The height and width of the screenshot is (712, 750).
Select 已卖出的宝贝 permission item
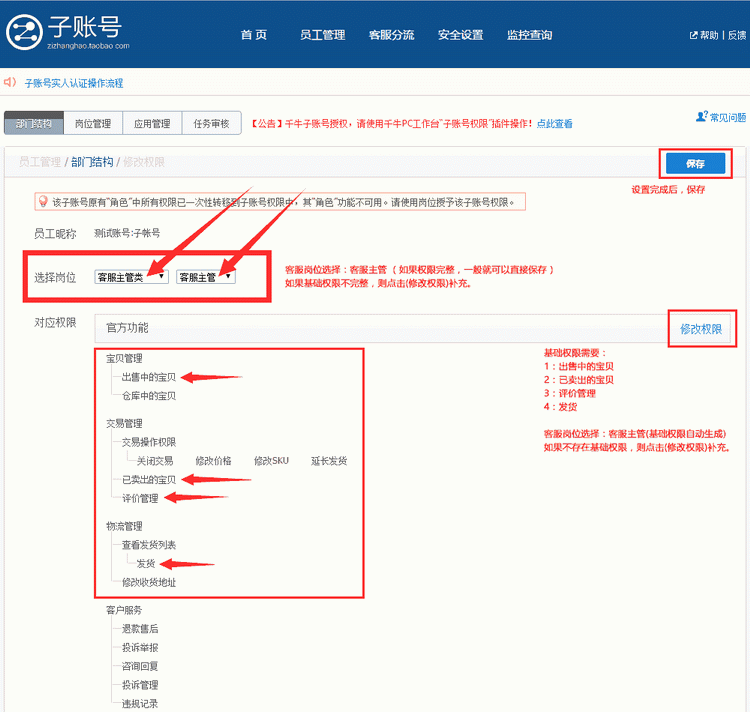[149, 479]
